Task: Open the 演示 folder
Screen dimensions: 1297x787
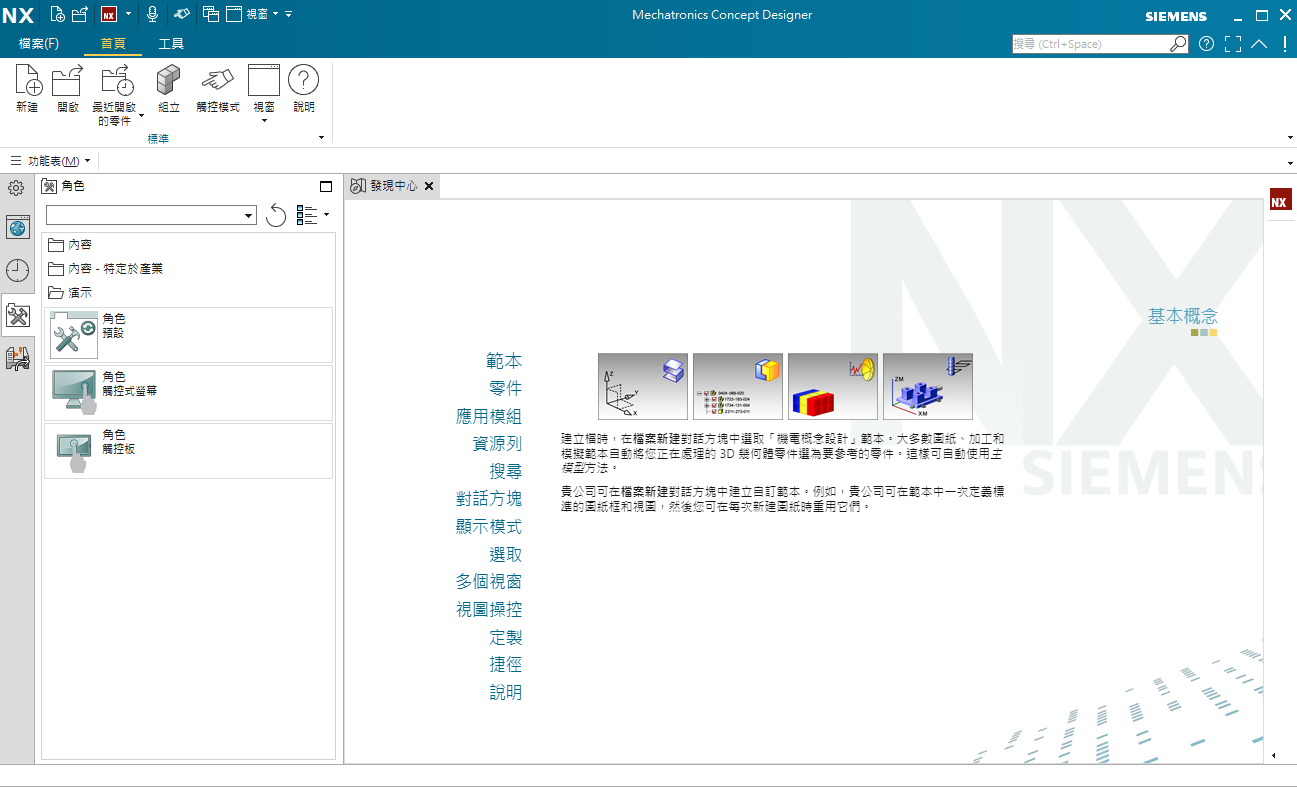Action: point(70,293)
